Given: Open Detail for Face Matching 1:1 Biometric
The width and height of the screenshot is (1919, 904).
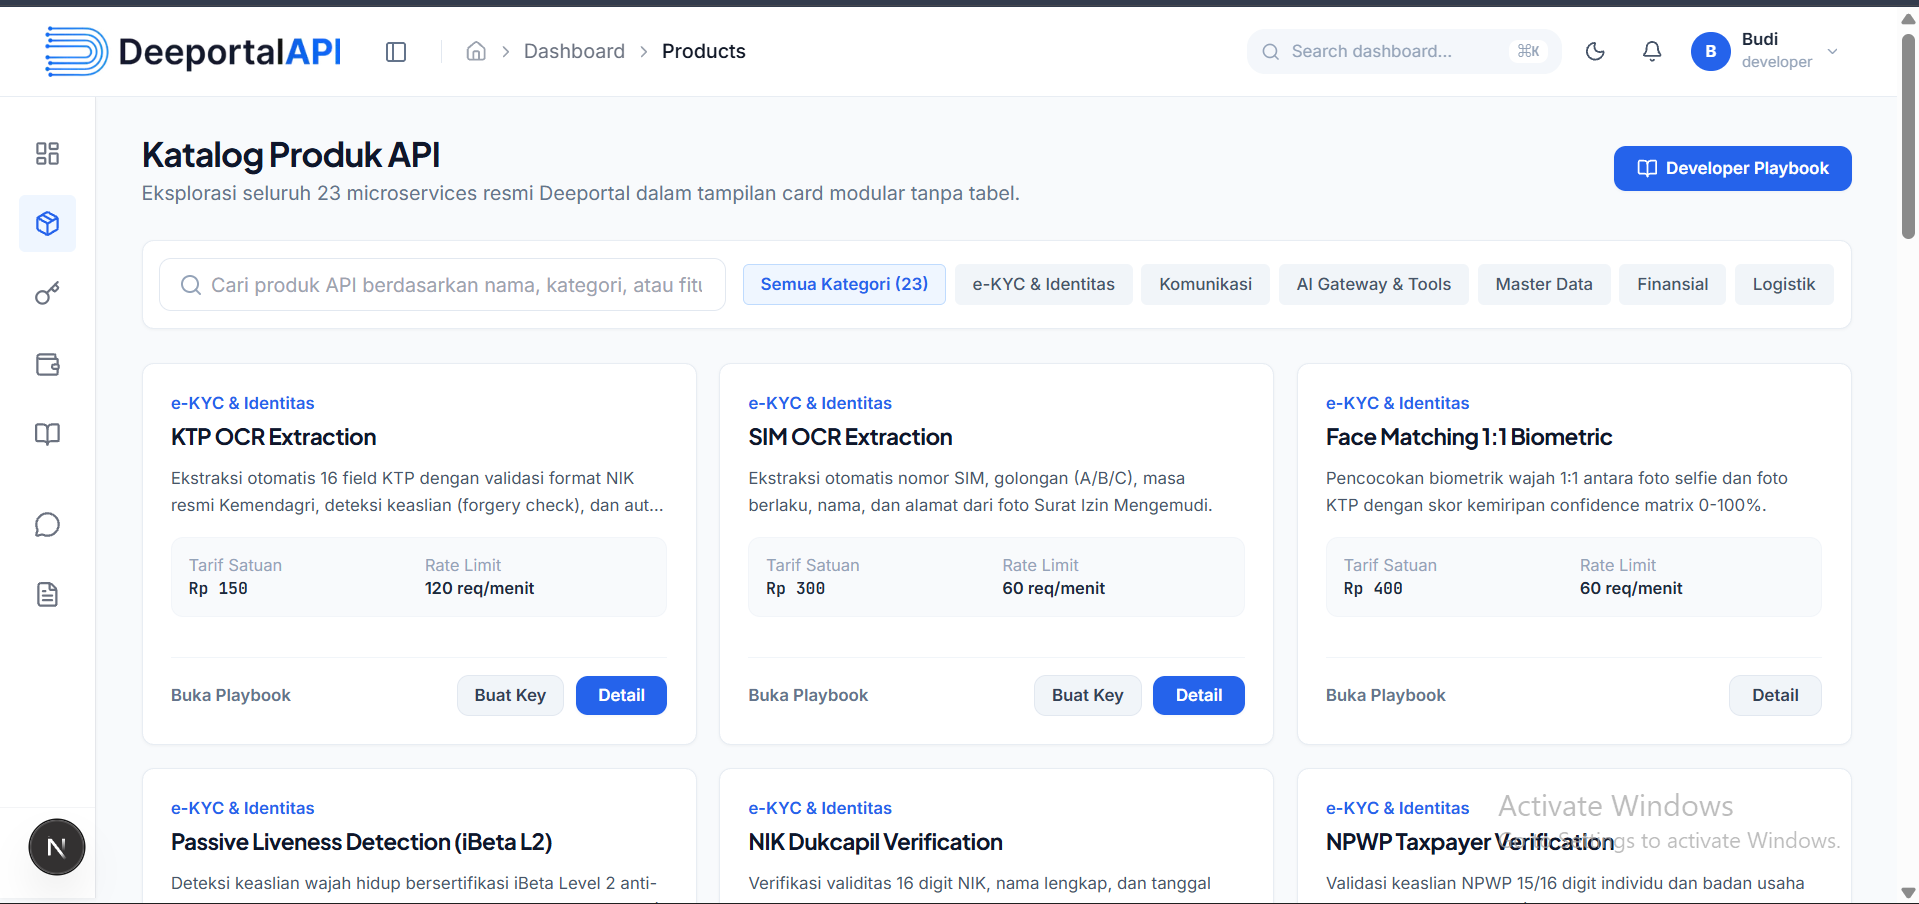Looking at the screenshot, I should point(1775,695).
